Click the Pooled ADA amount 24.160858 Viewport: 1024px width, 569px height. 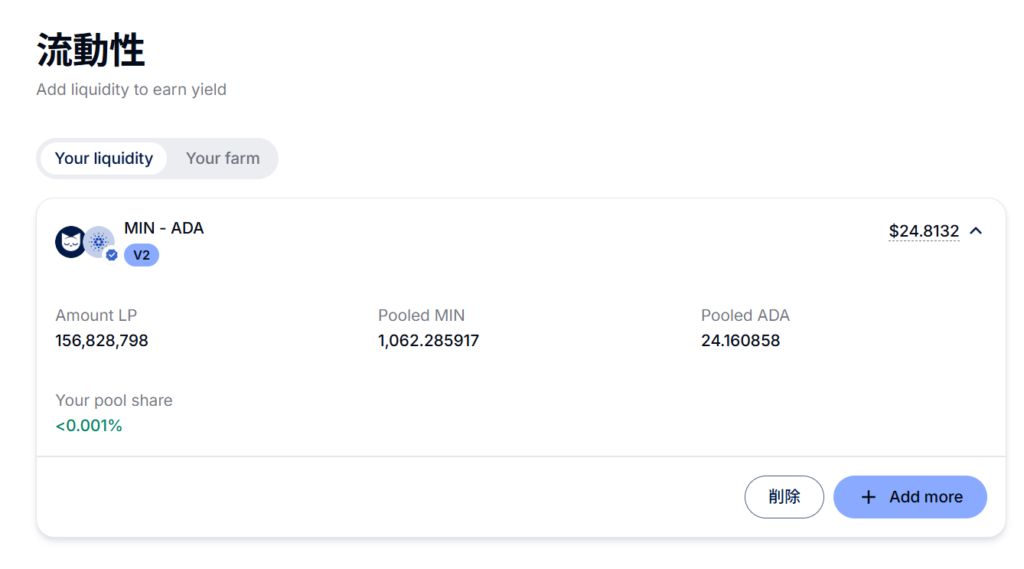point(740,340)
